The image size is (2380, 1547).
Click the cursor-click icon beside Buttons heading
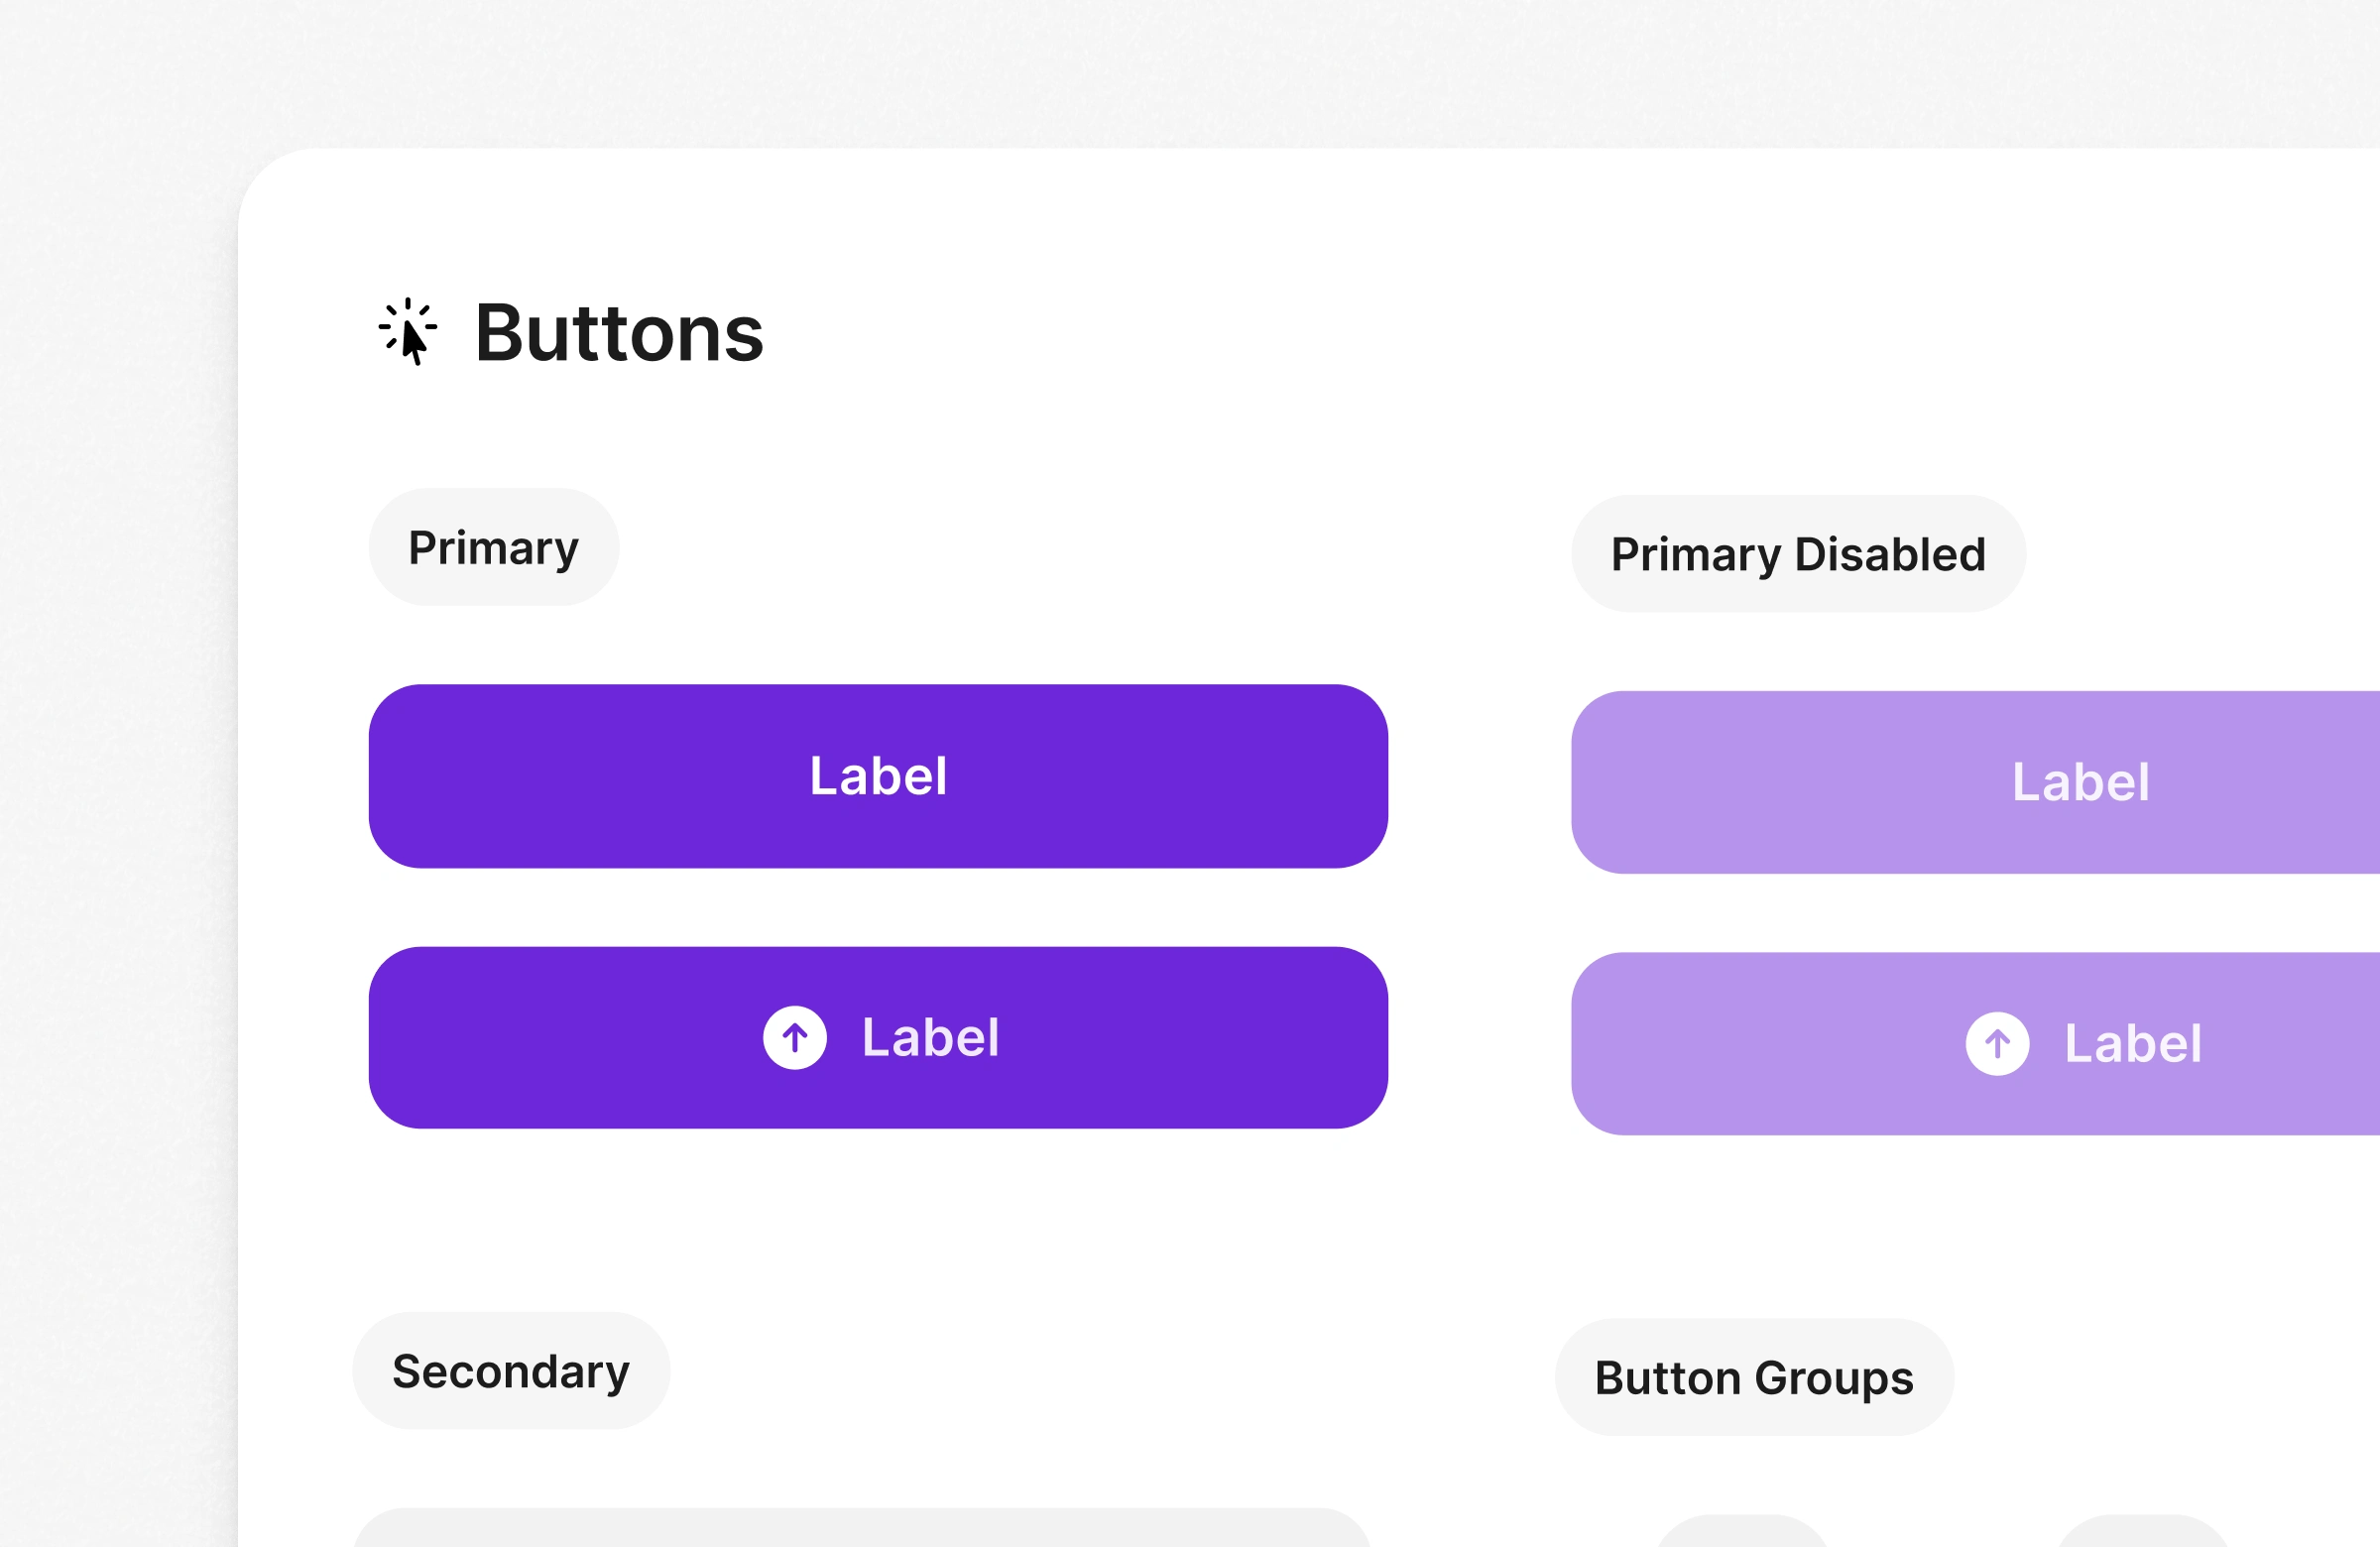point(408,331)
